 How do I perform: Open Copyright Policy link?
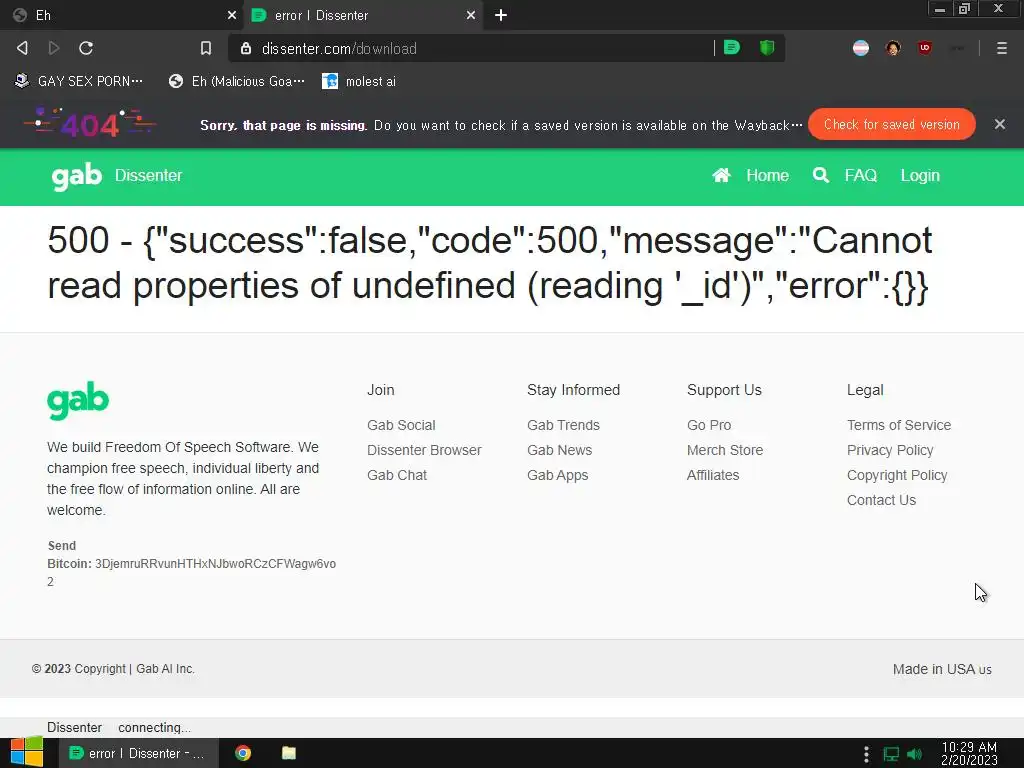point(897,475)
